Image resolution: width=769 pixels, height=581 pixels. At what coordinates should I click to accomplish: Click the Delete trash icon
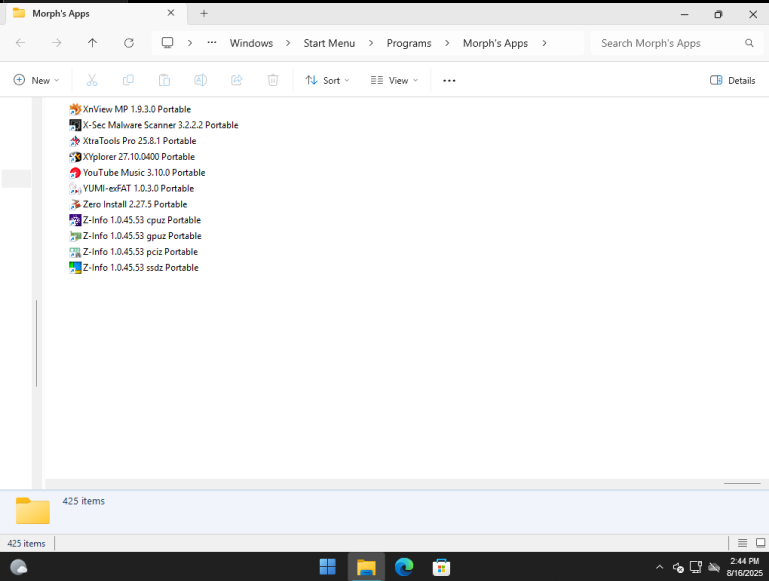coord(273,80)
